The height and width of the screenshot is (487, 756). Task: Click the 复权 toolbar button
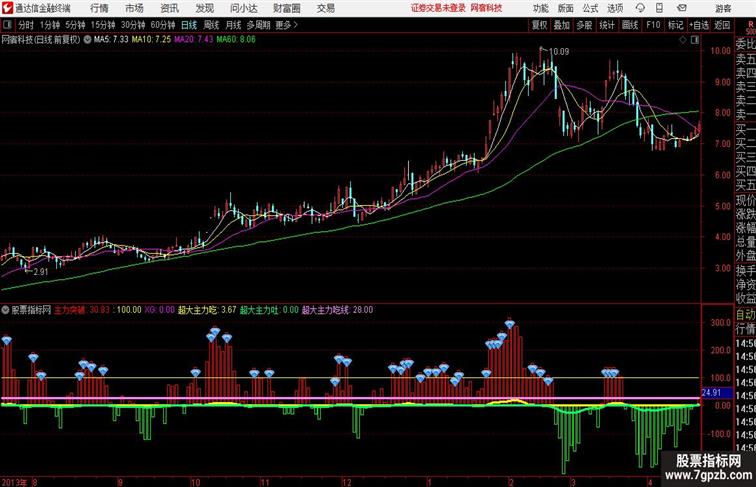tap(539, 25)
